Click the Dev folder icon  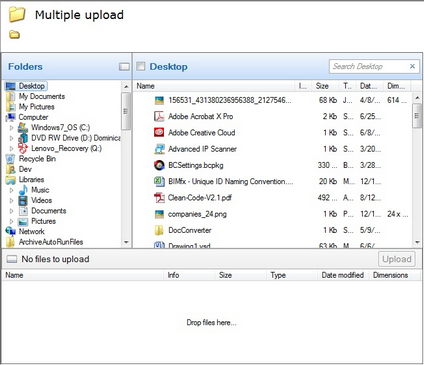point(11,169)
